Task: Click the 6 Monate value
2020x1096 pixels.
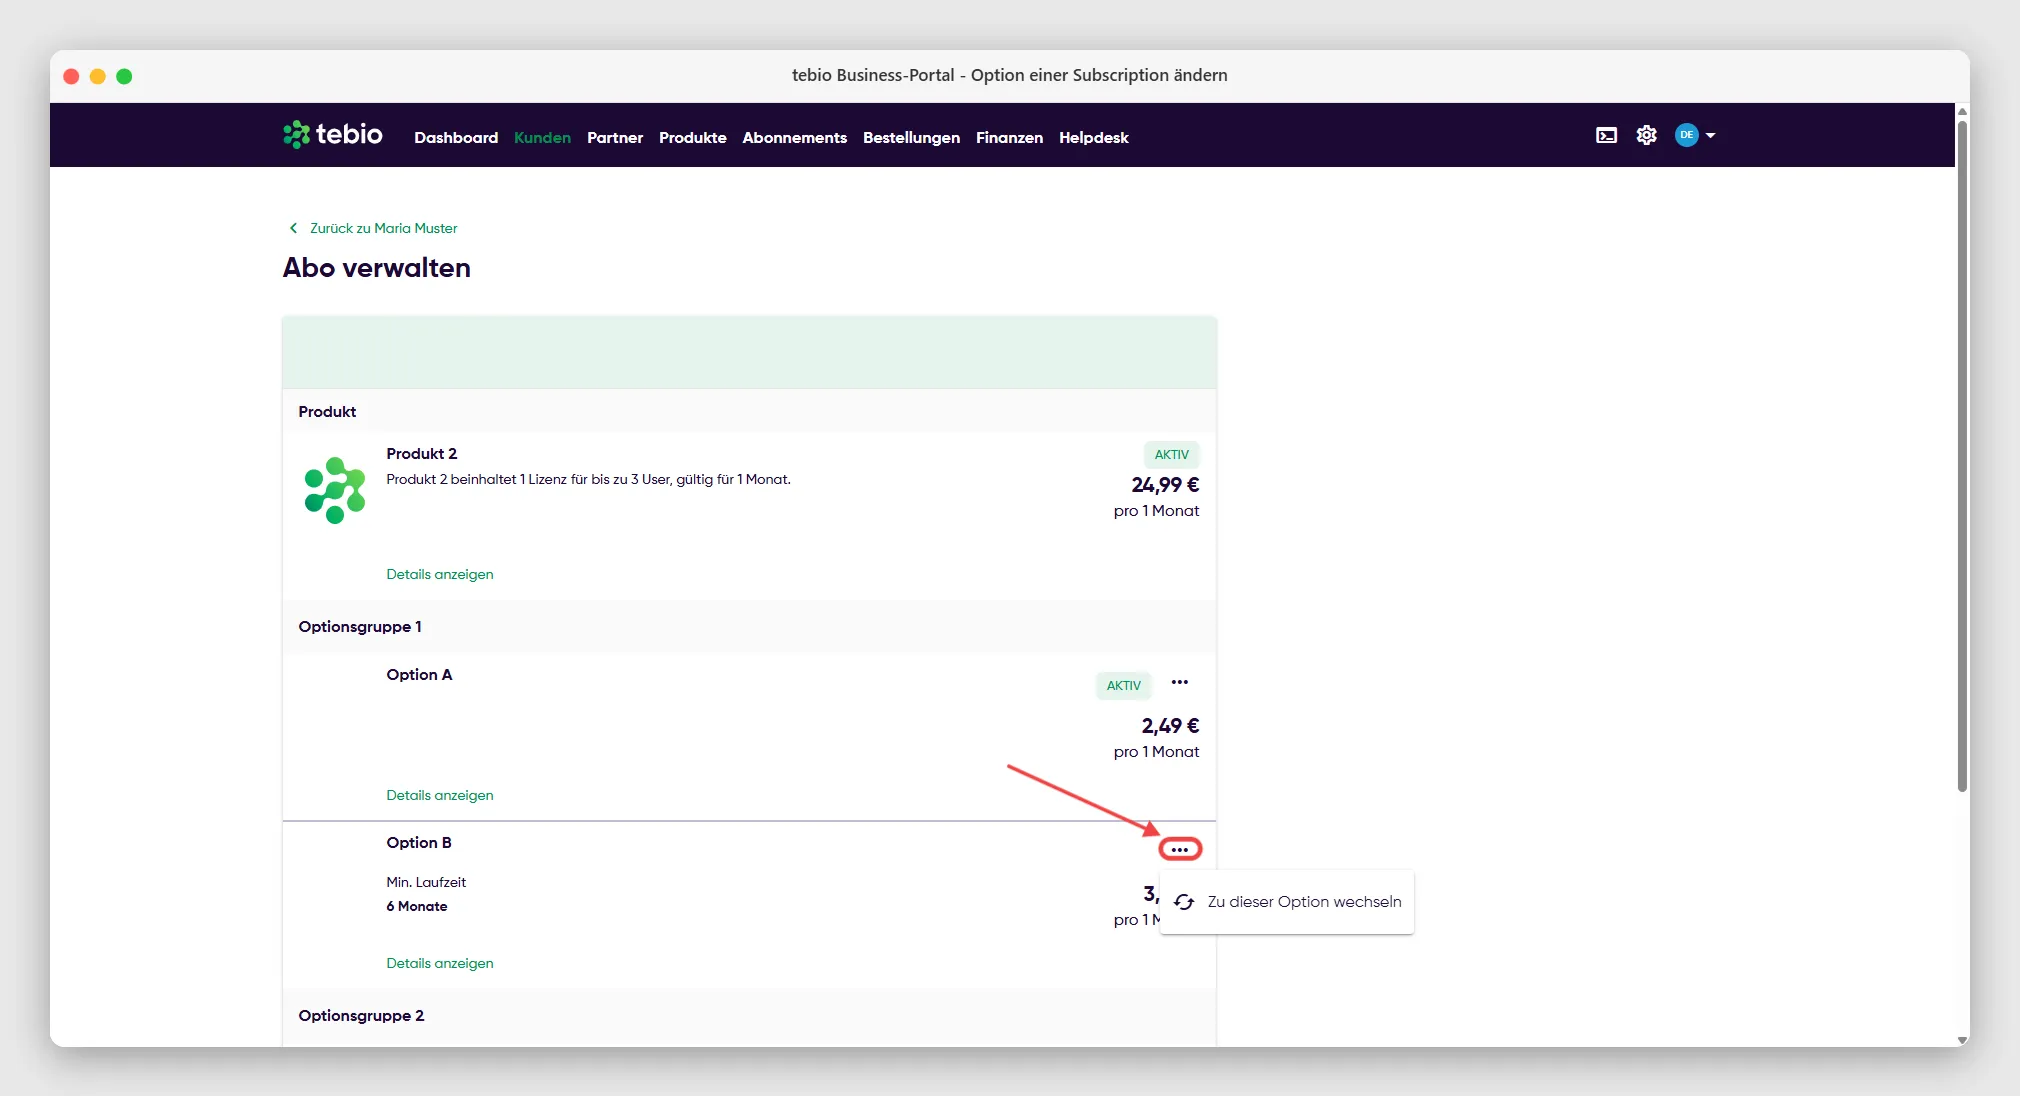Action: pos(417,906)
